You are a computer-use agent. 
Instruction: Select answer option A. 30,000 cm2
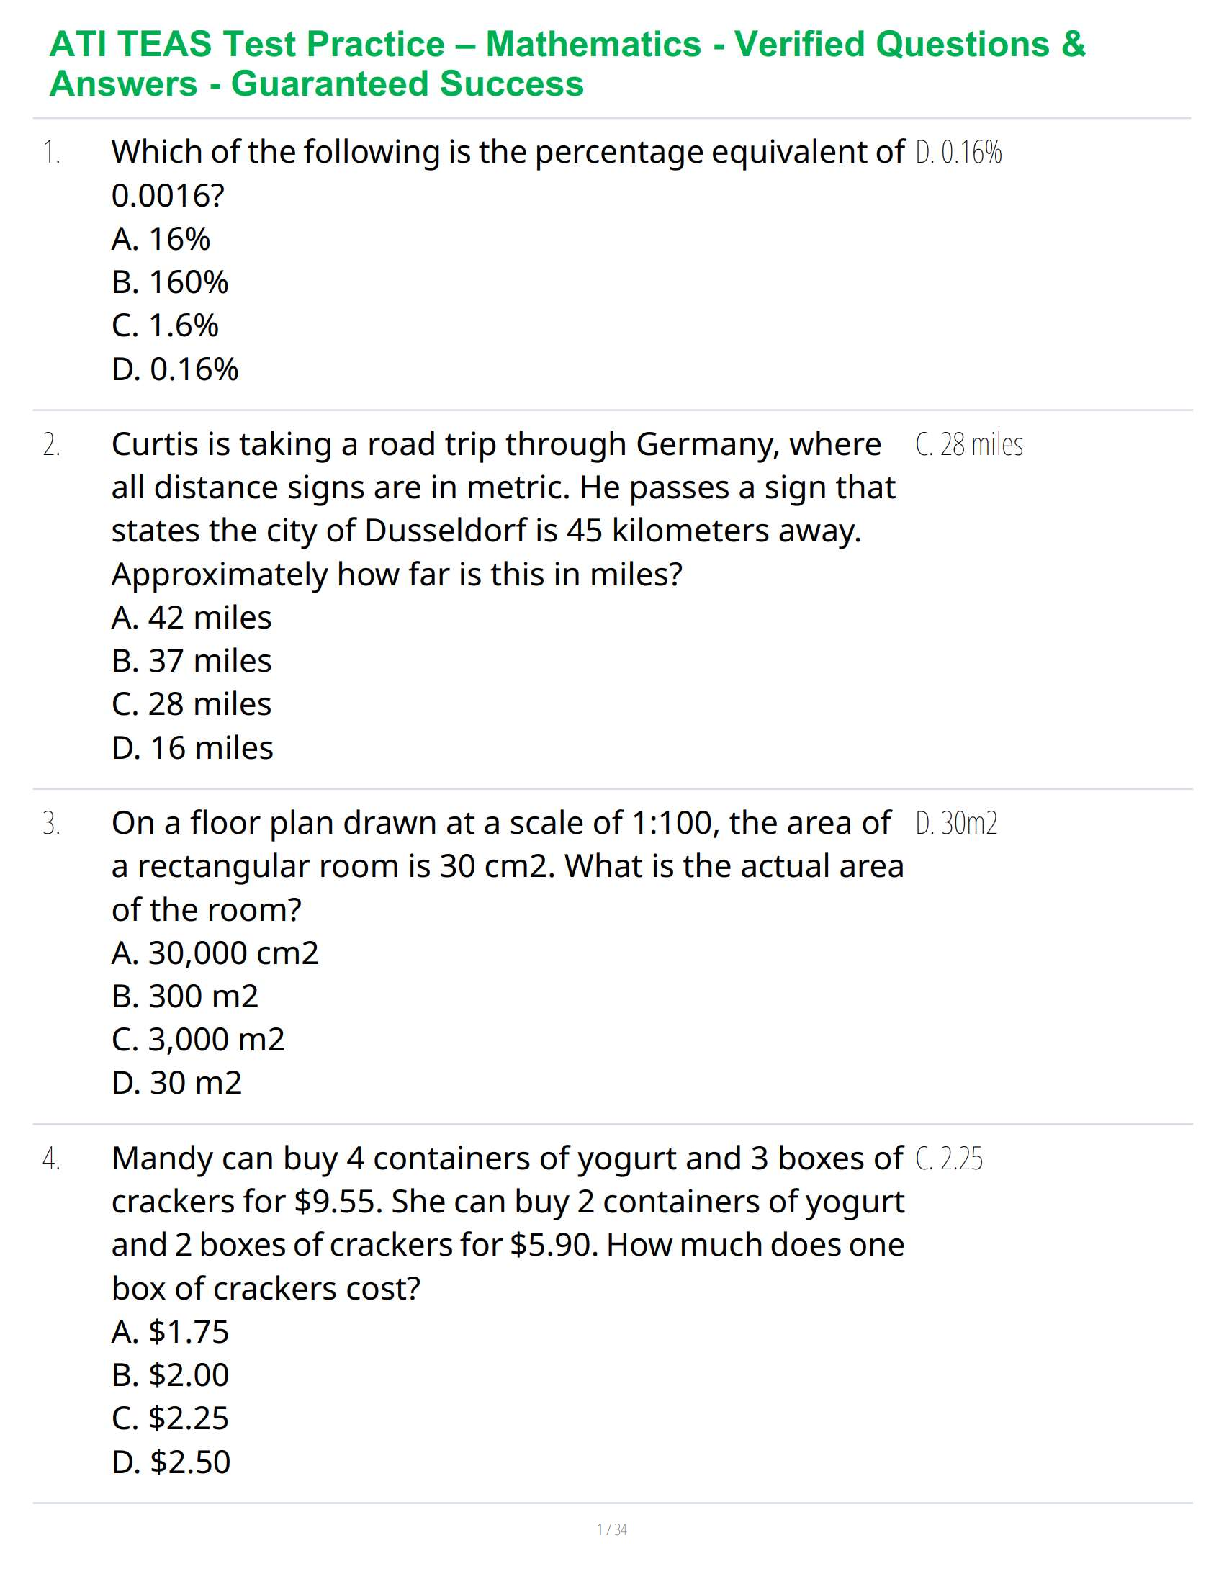coord(215,953)
